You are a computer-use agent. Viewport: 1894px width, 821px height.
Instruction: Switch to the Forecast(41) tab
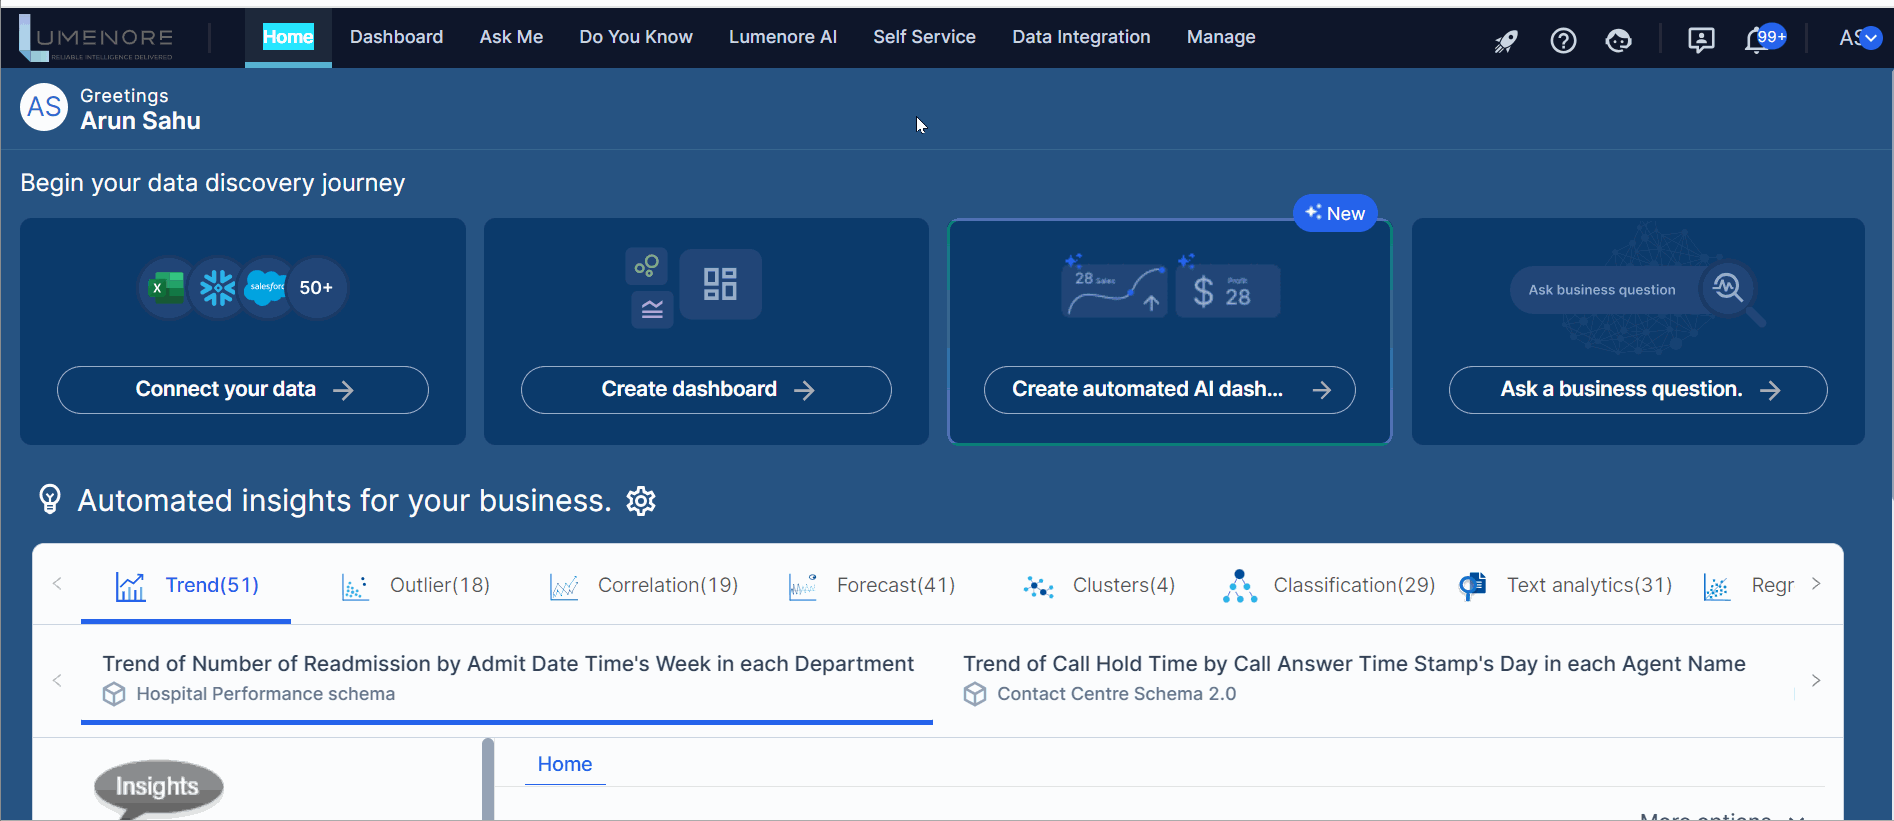[873, 585]
